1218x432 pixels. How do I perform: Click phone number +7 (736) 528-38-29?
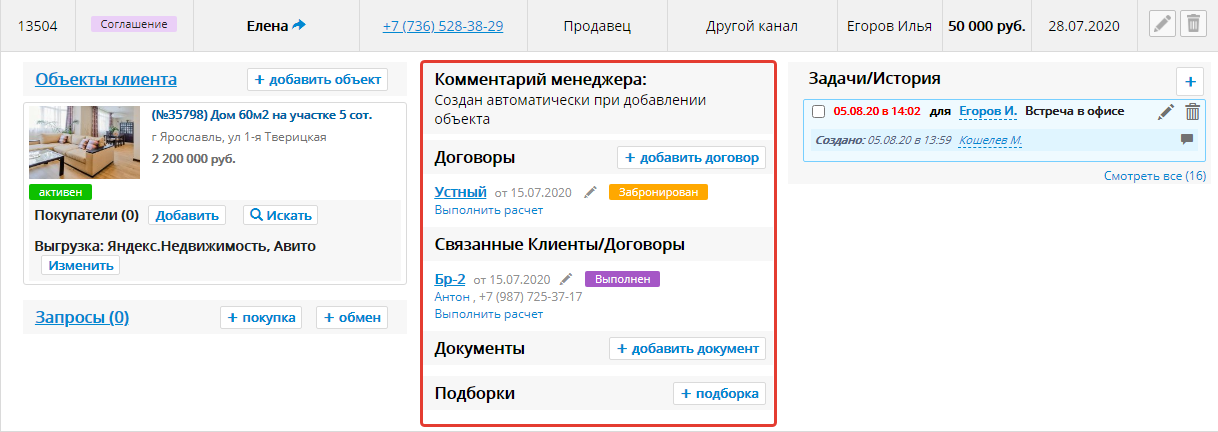point(442,26)
